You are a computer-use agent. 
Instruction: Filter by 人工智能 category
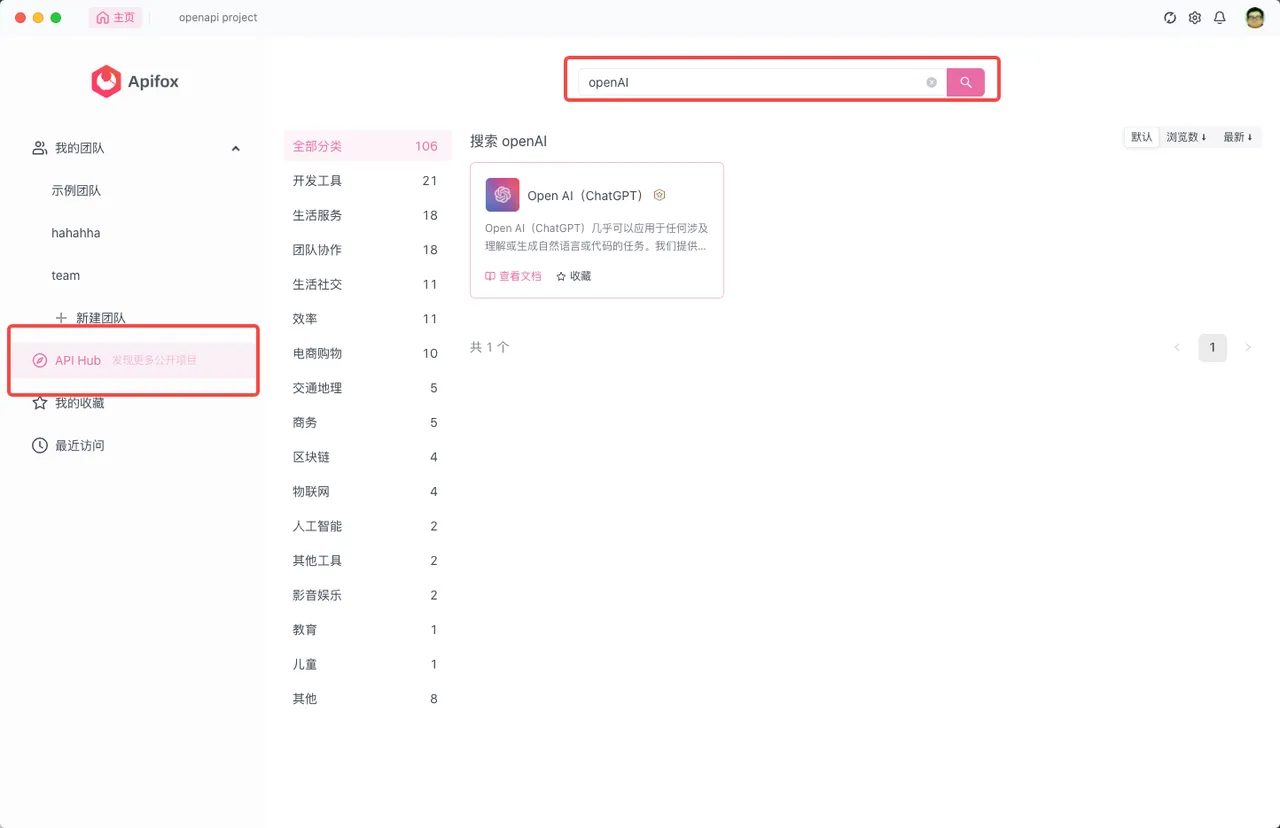pos(367,526)
